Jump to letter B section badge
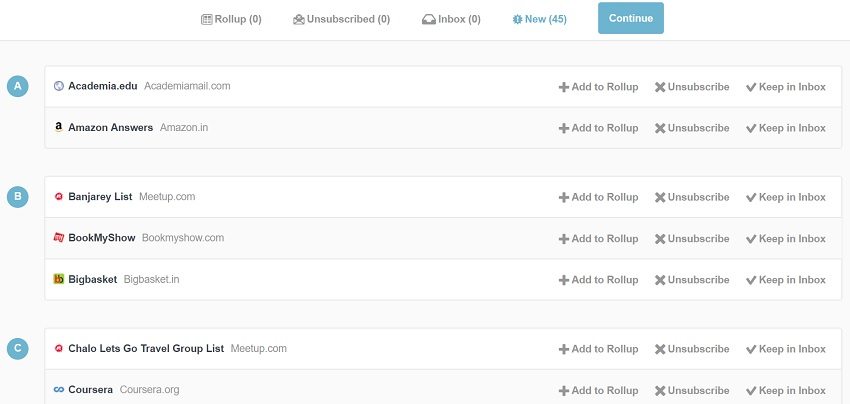Image resolution: width=850 pixels, height=404 pixels. click(x=17, y=196)
